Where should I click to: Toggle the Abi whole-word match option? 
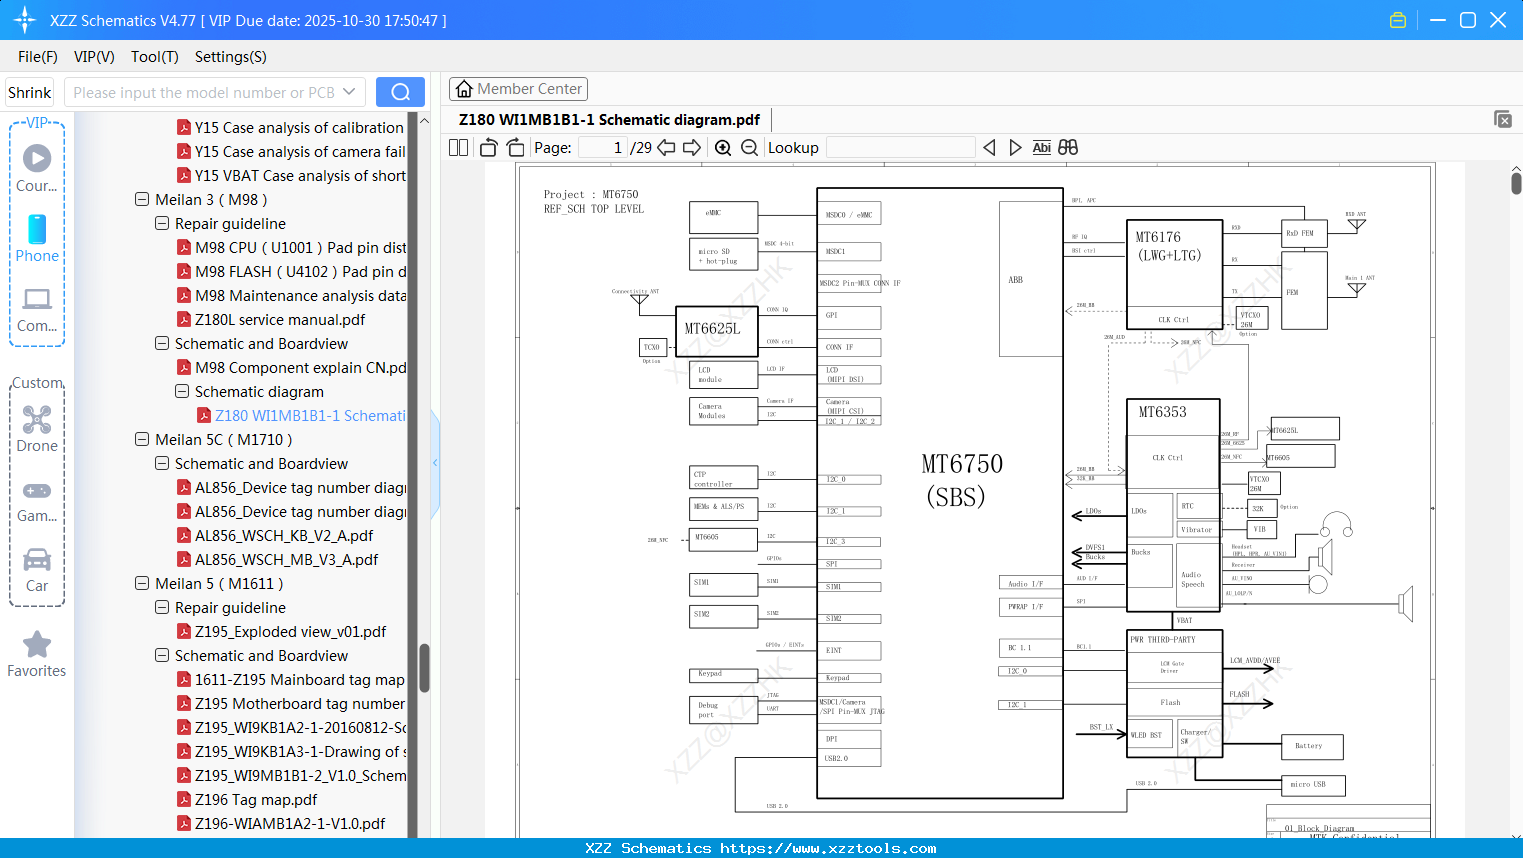[1041, 147]
